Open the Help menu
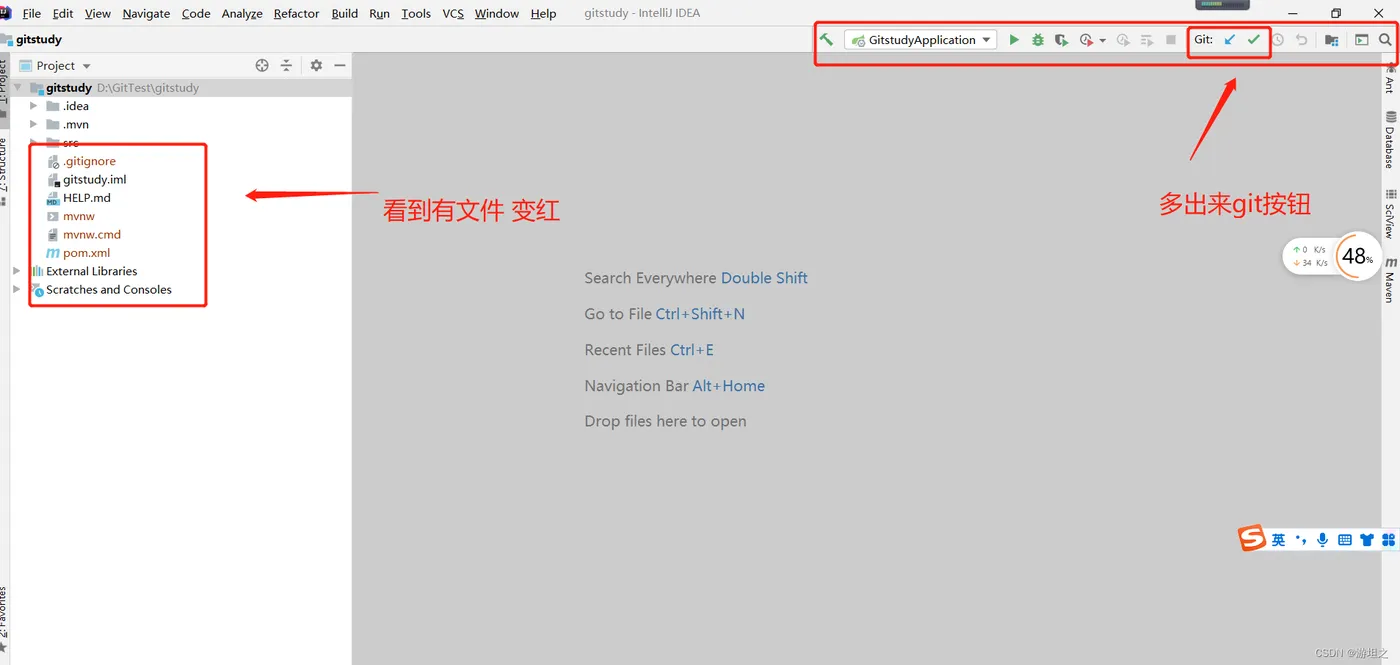Screen dimensions: 1400x665 point(543,13)
